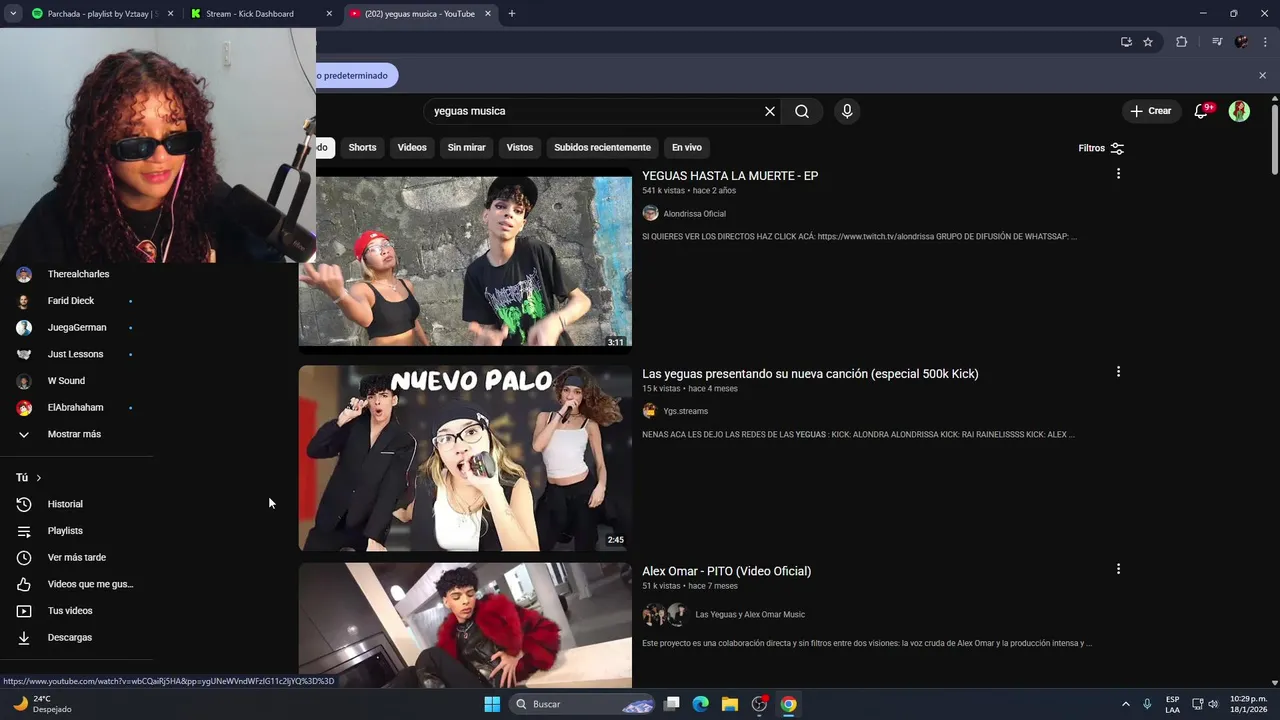
Task: Click the magnifying glass search button
Action: click(x=802, y=111)
